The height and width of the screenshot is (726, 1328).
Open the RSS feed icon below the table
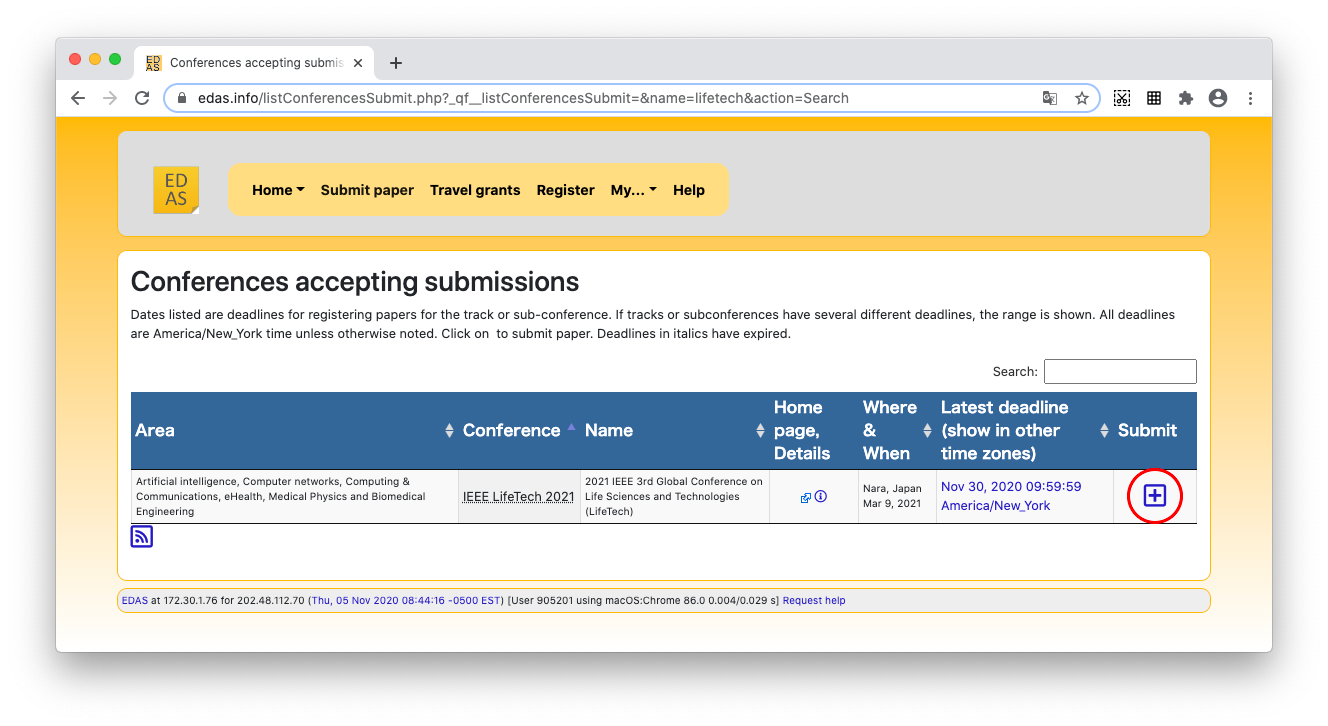[142, 537]
